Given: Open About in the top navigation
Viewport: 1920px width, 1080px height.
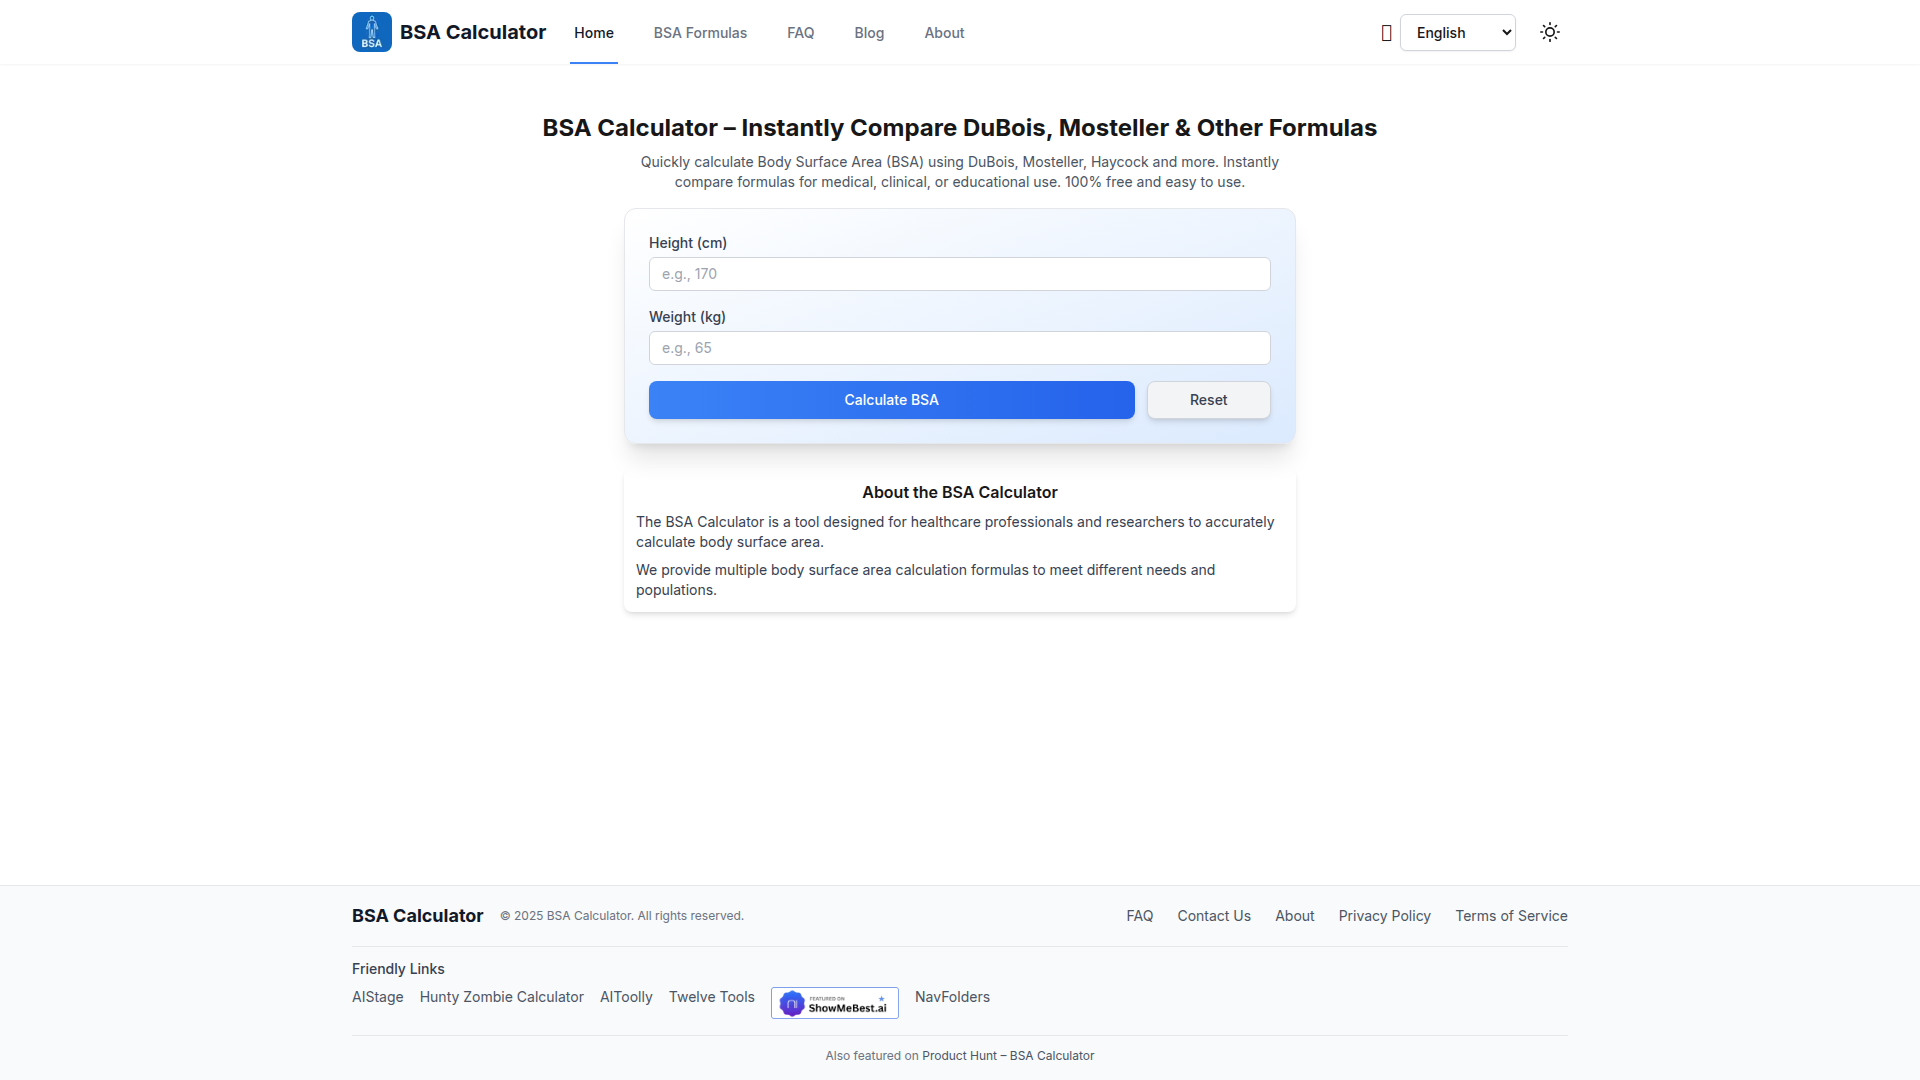Looking at the screenshot, I should (944, 33).
